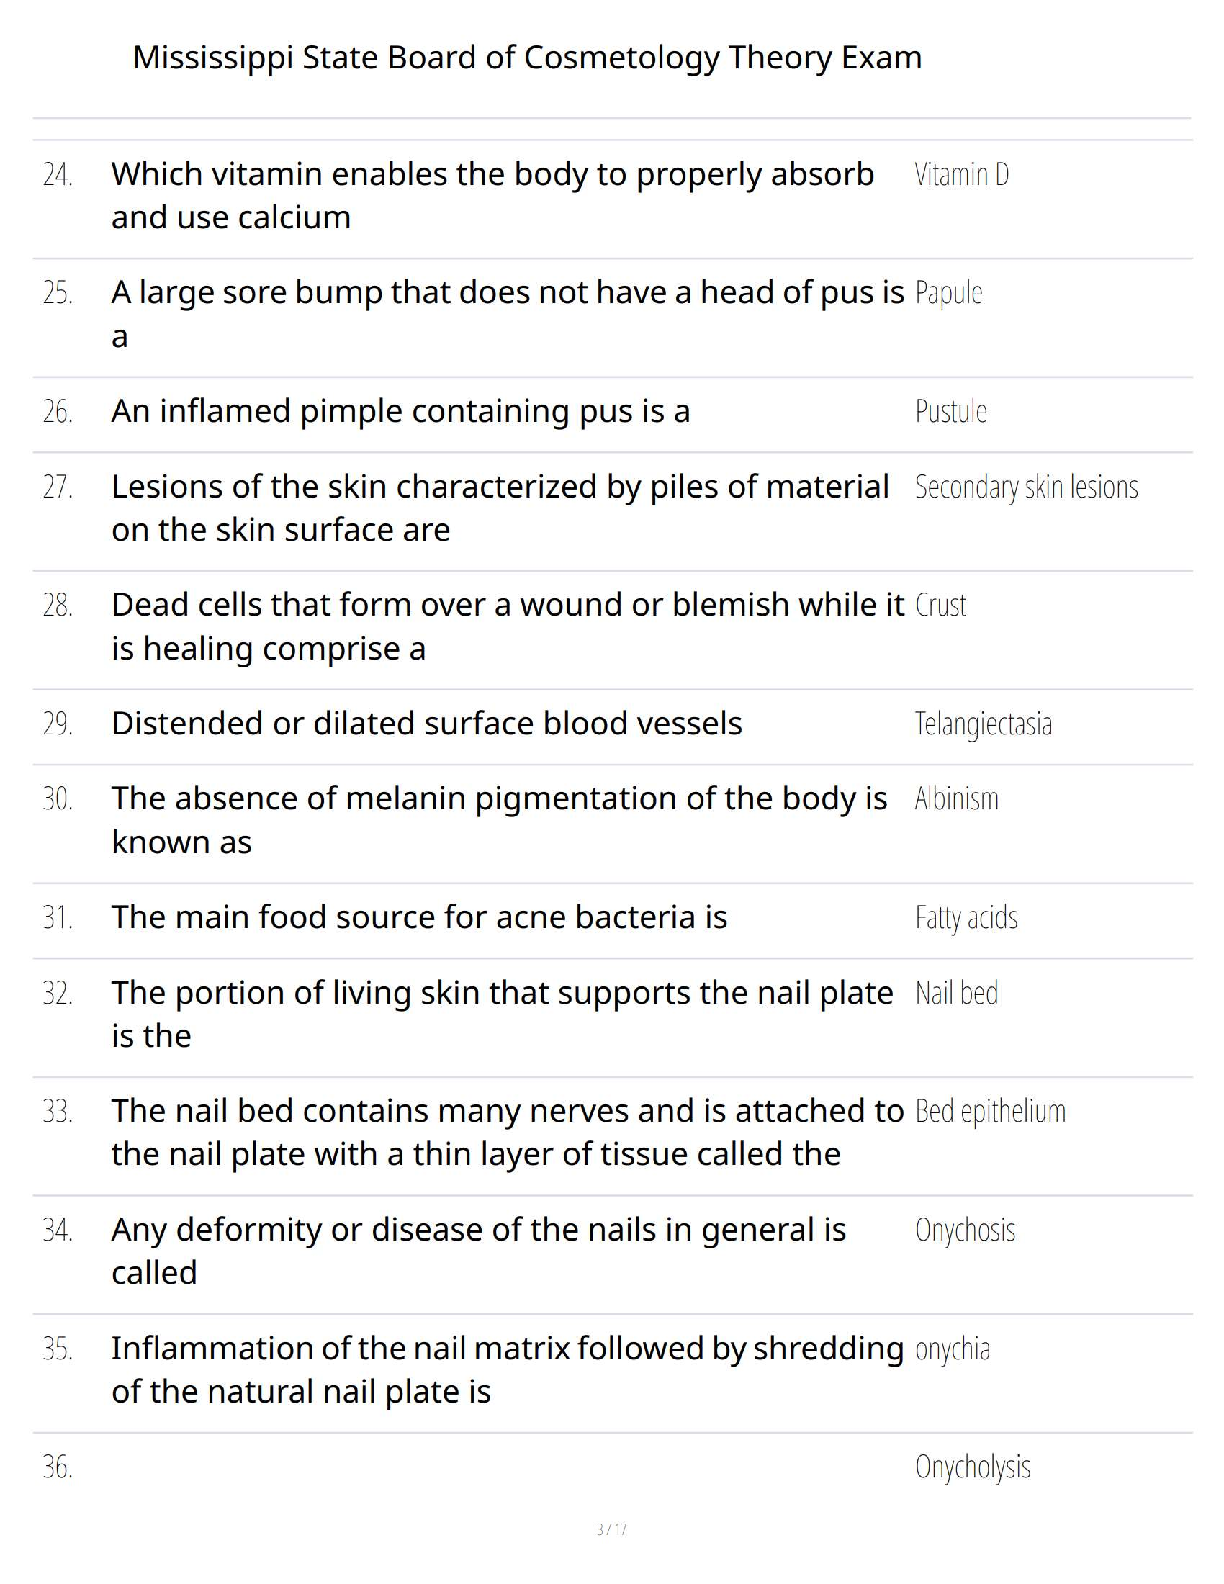
Task: Click the word "Telangiectasia"
Action: [x=983, y=723]
